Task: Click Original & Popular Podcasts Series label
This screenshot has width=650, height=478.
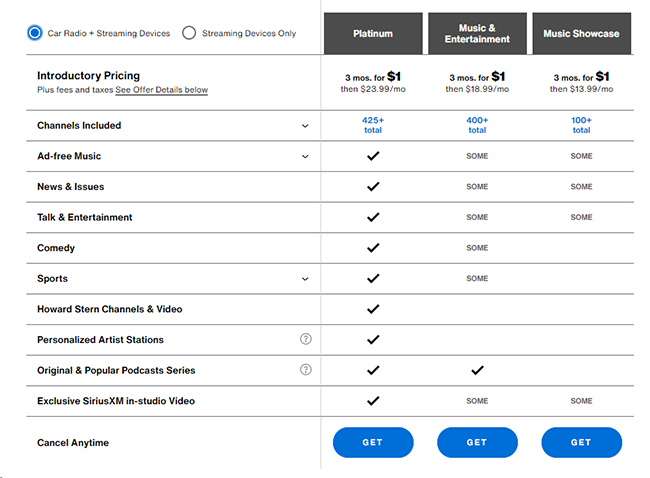Action: click(116, 371)
